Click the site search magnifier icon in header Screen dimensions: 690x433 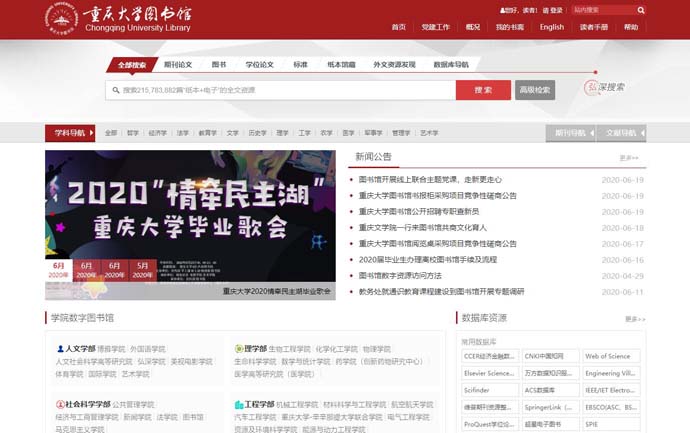tap(641, 10)
